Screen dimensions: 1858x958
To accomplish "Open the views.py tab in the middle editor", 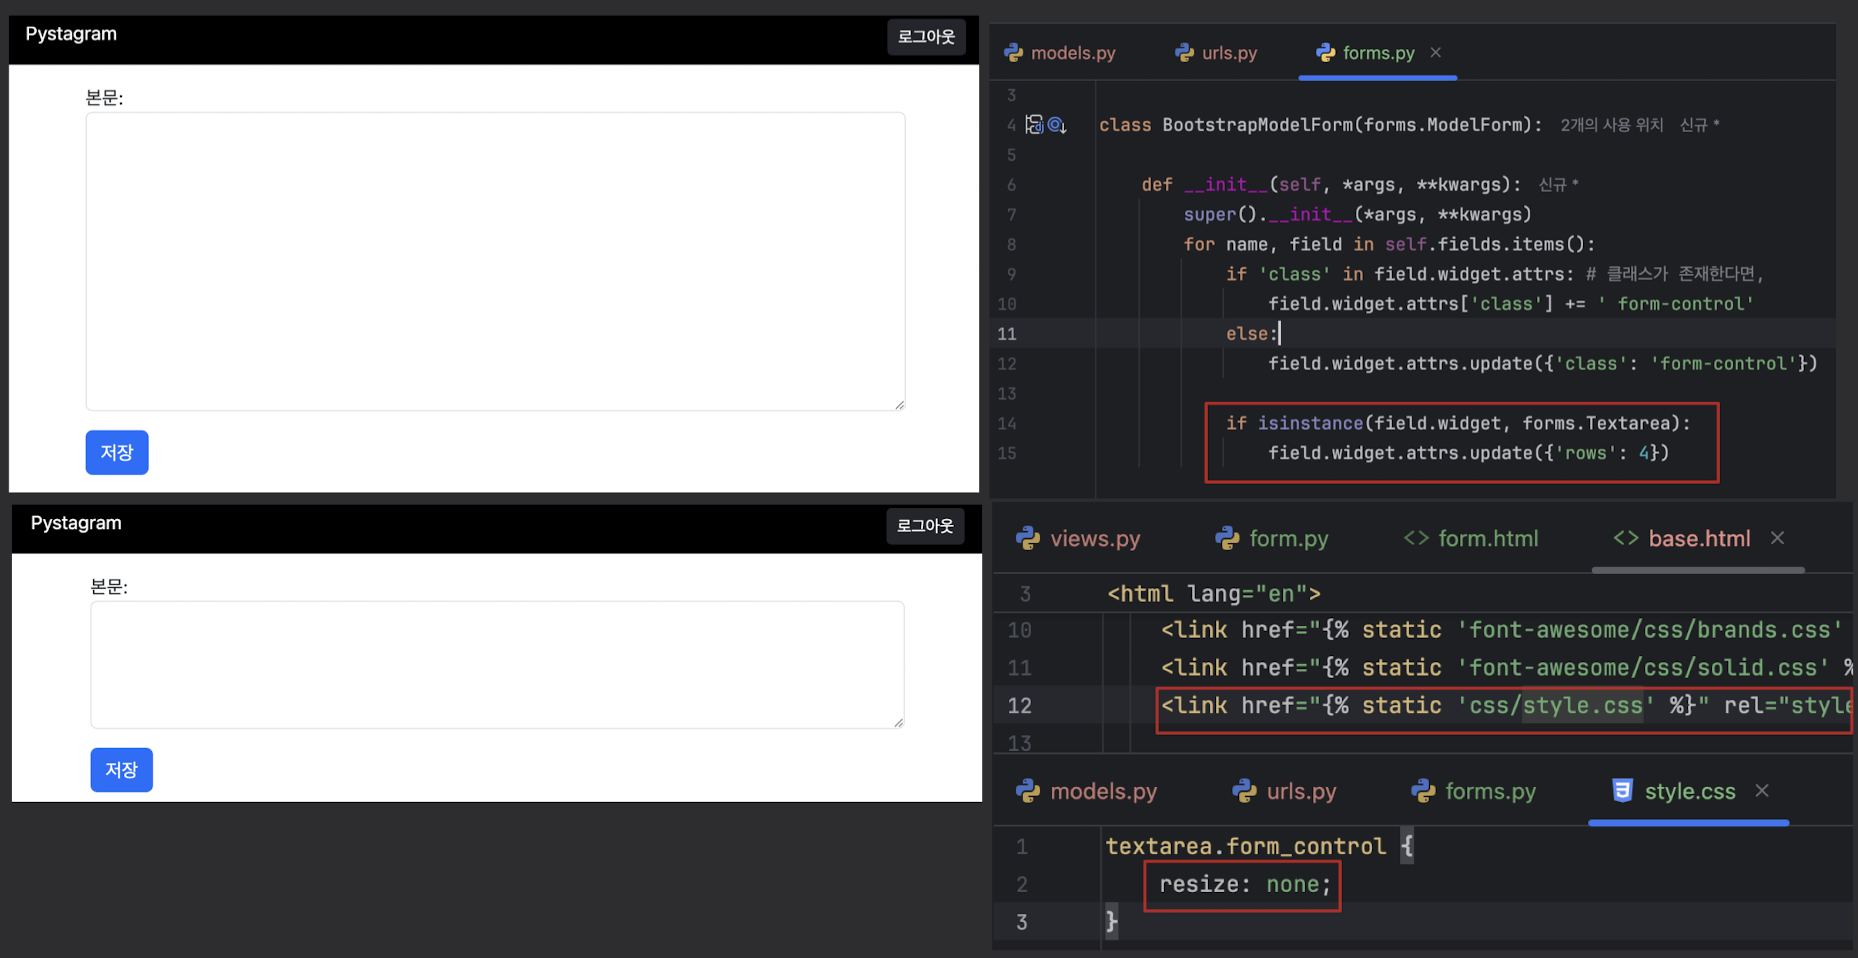I will 1078,538.
